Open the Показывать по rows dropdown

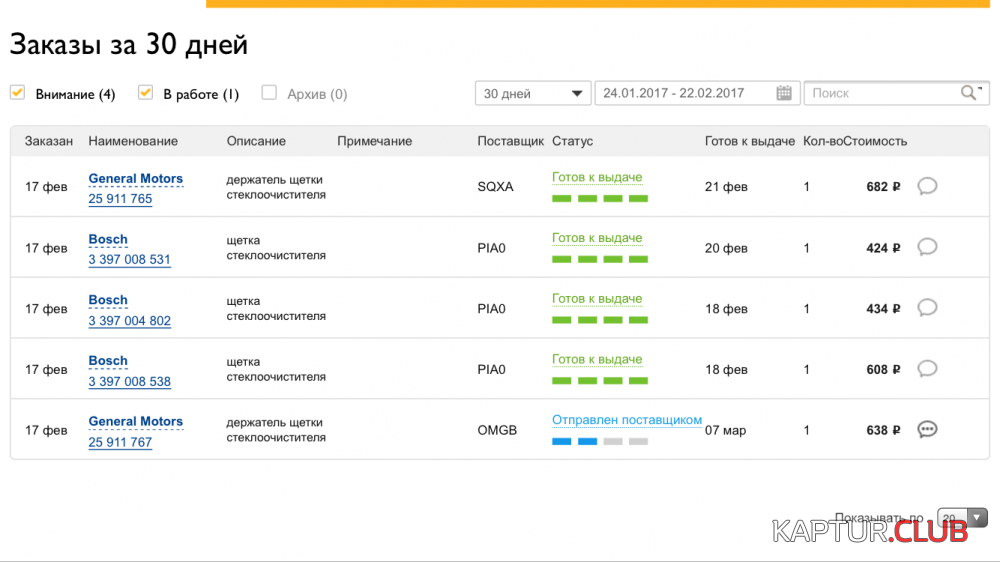click(962, 517)
